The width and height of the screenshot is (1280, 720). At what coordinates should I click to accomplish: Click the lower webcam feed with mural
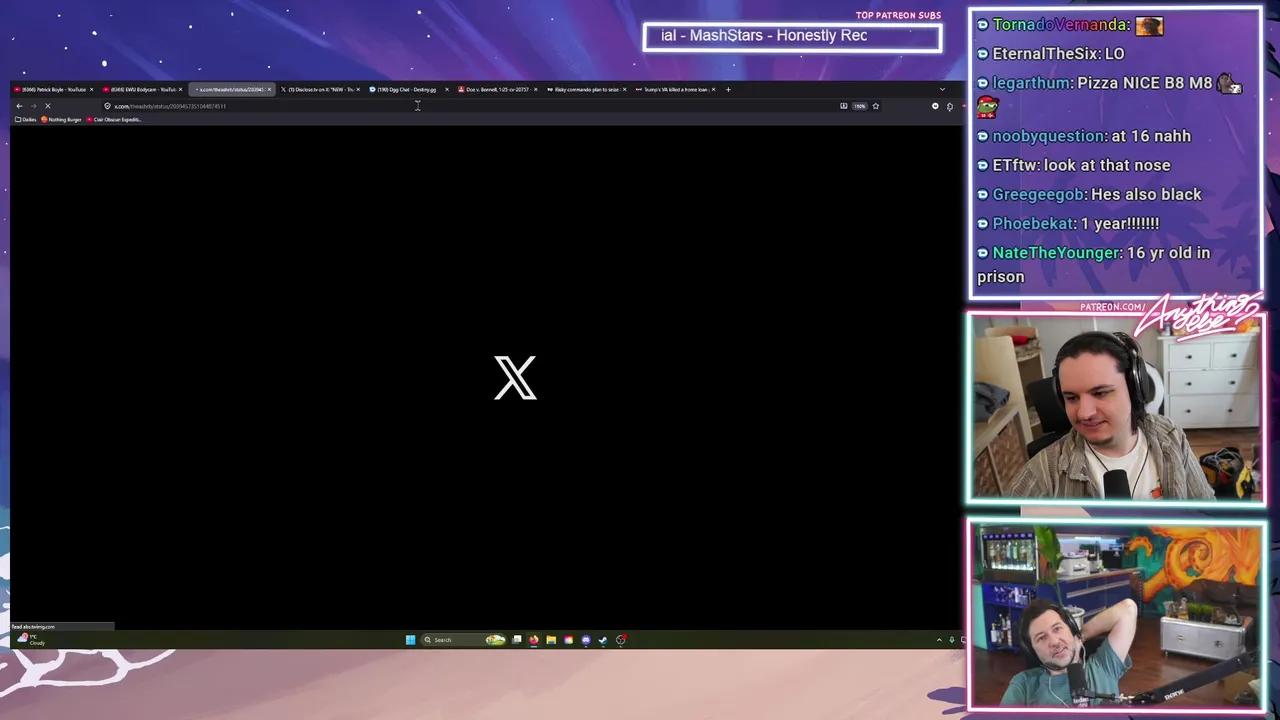coord(1115,615)
